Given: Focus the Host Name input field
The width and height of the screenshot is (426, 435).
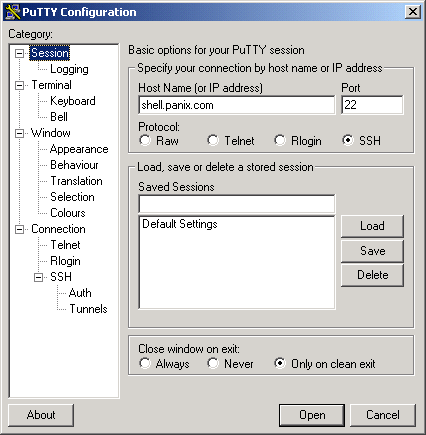Looking at the screenshot, I should pos(237,105).
